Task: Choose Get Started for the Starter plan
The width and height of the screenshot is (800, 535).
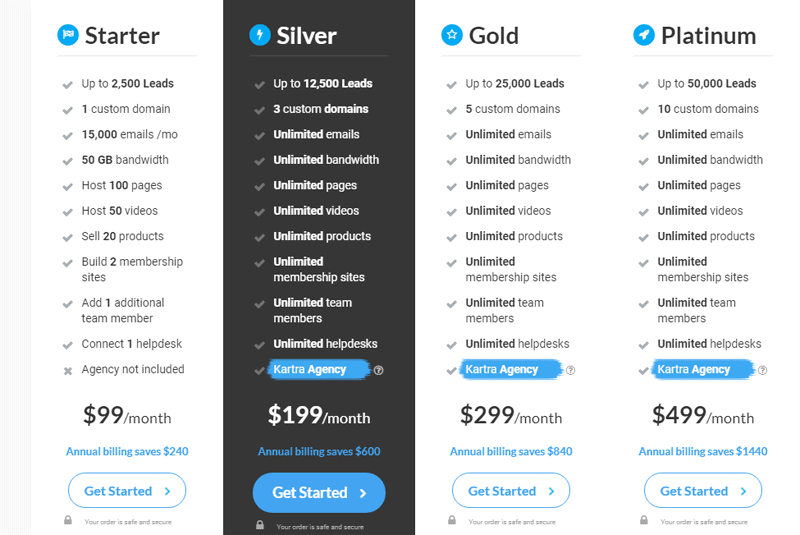Action: (x=127, y=491)
